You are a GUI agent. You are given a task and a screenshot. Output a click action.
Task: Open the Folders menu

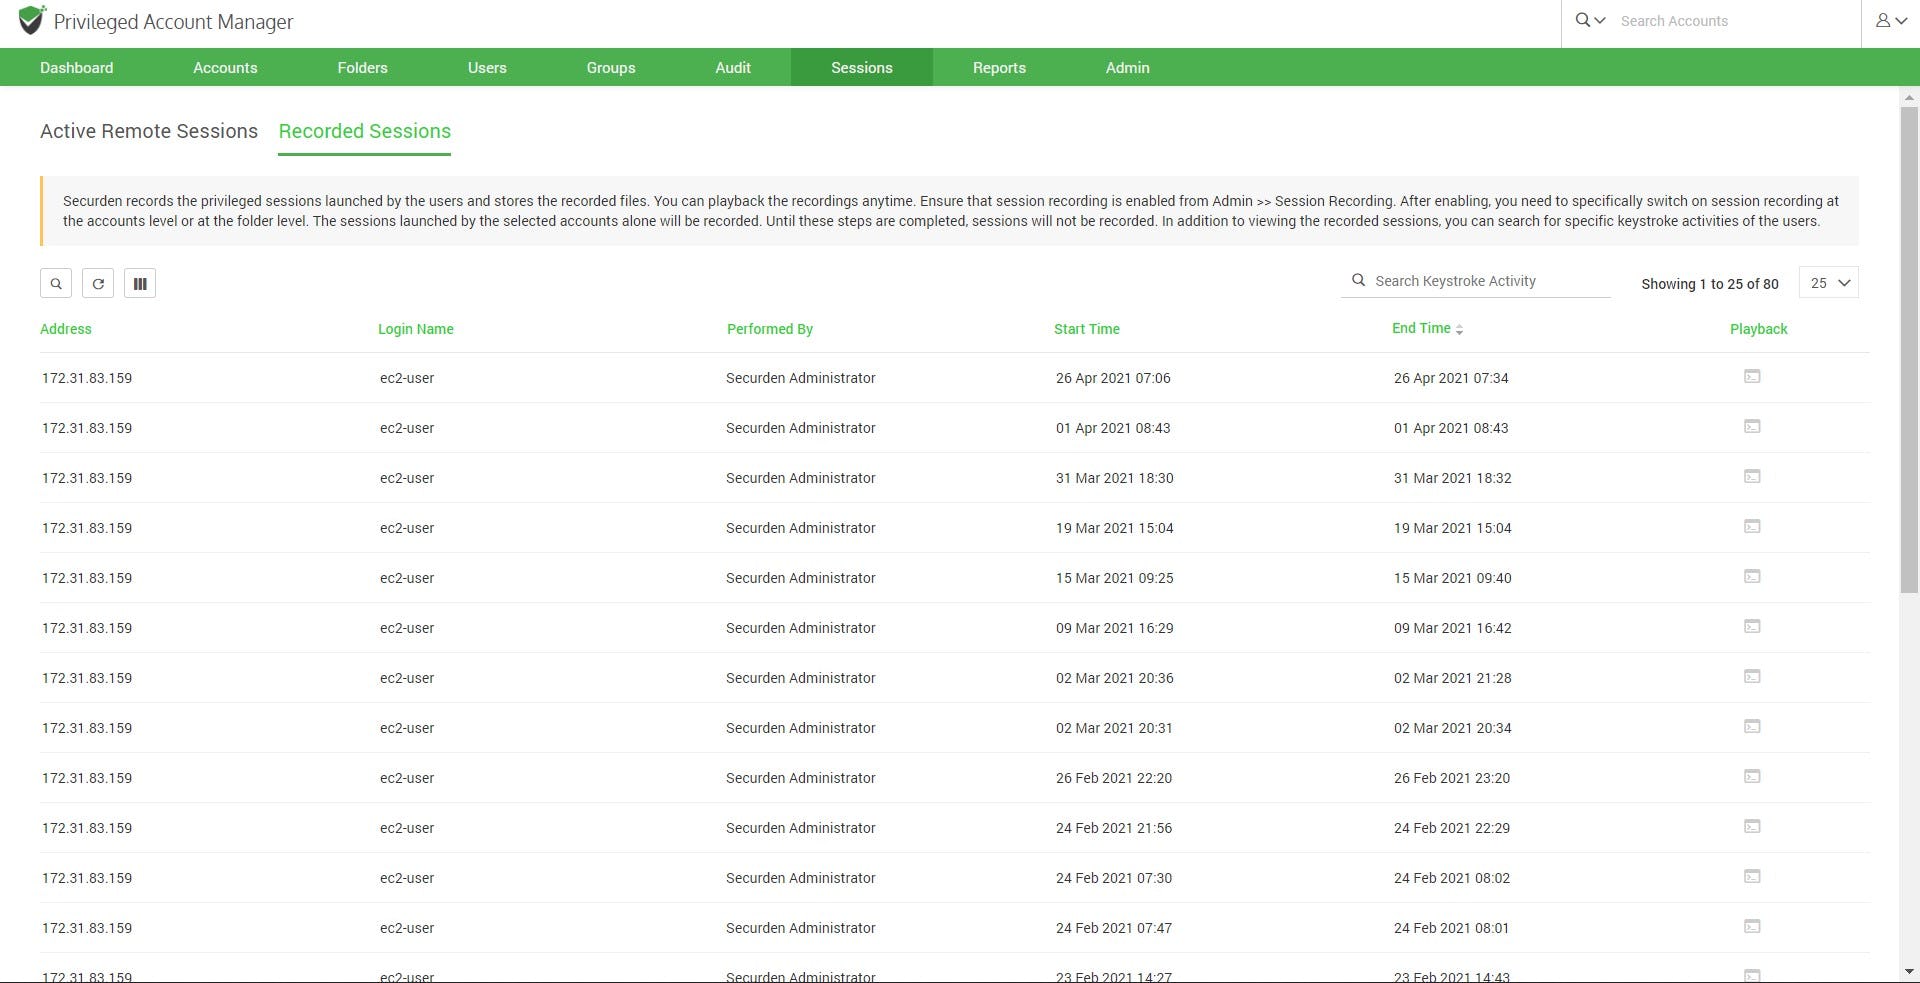pos(362,68)
